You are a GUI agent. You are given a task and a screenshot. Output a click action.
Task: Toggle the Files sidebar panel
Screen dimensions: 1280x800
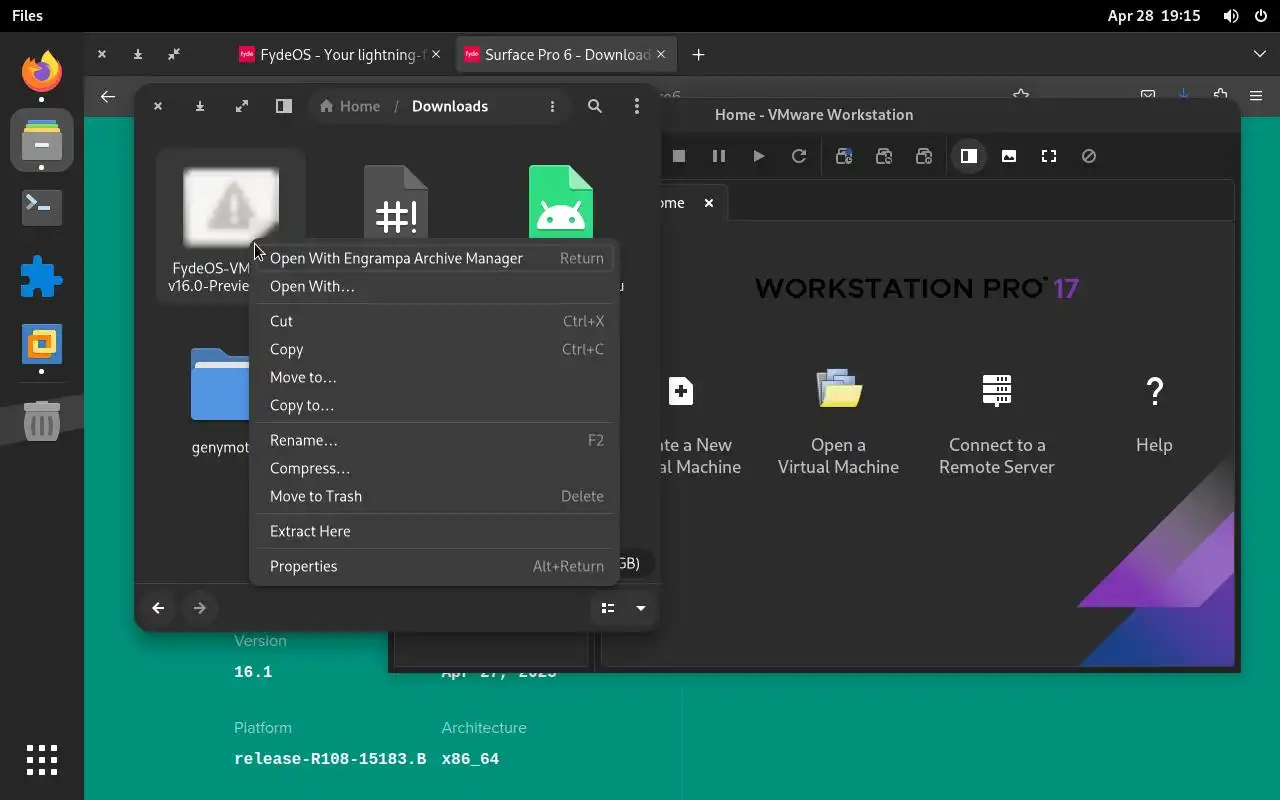(284, 106)
